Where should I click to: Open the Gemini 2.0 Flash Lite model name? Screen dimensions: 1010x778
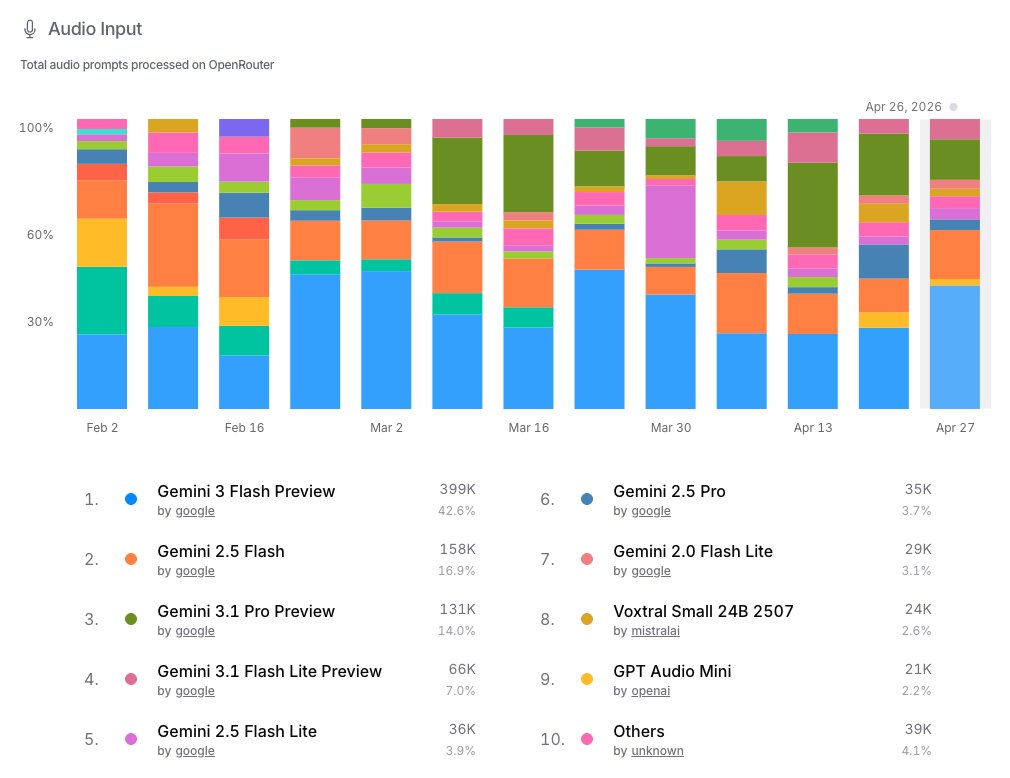[x=693, y=551]
